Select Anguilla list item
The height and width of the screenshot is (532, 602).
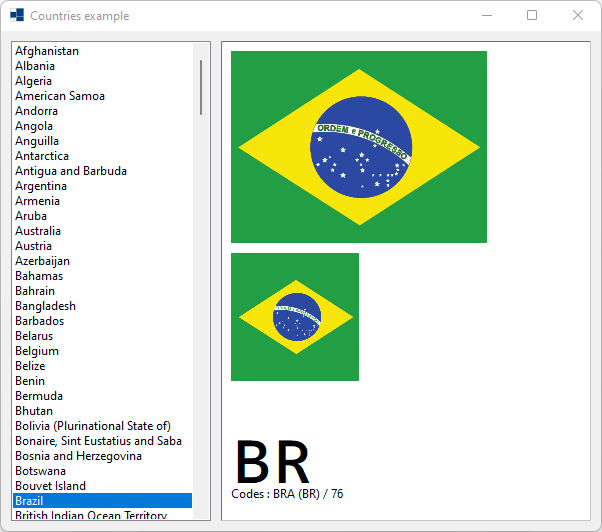point(103,141)
